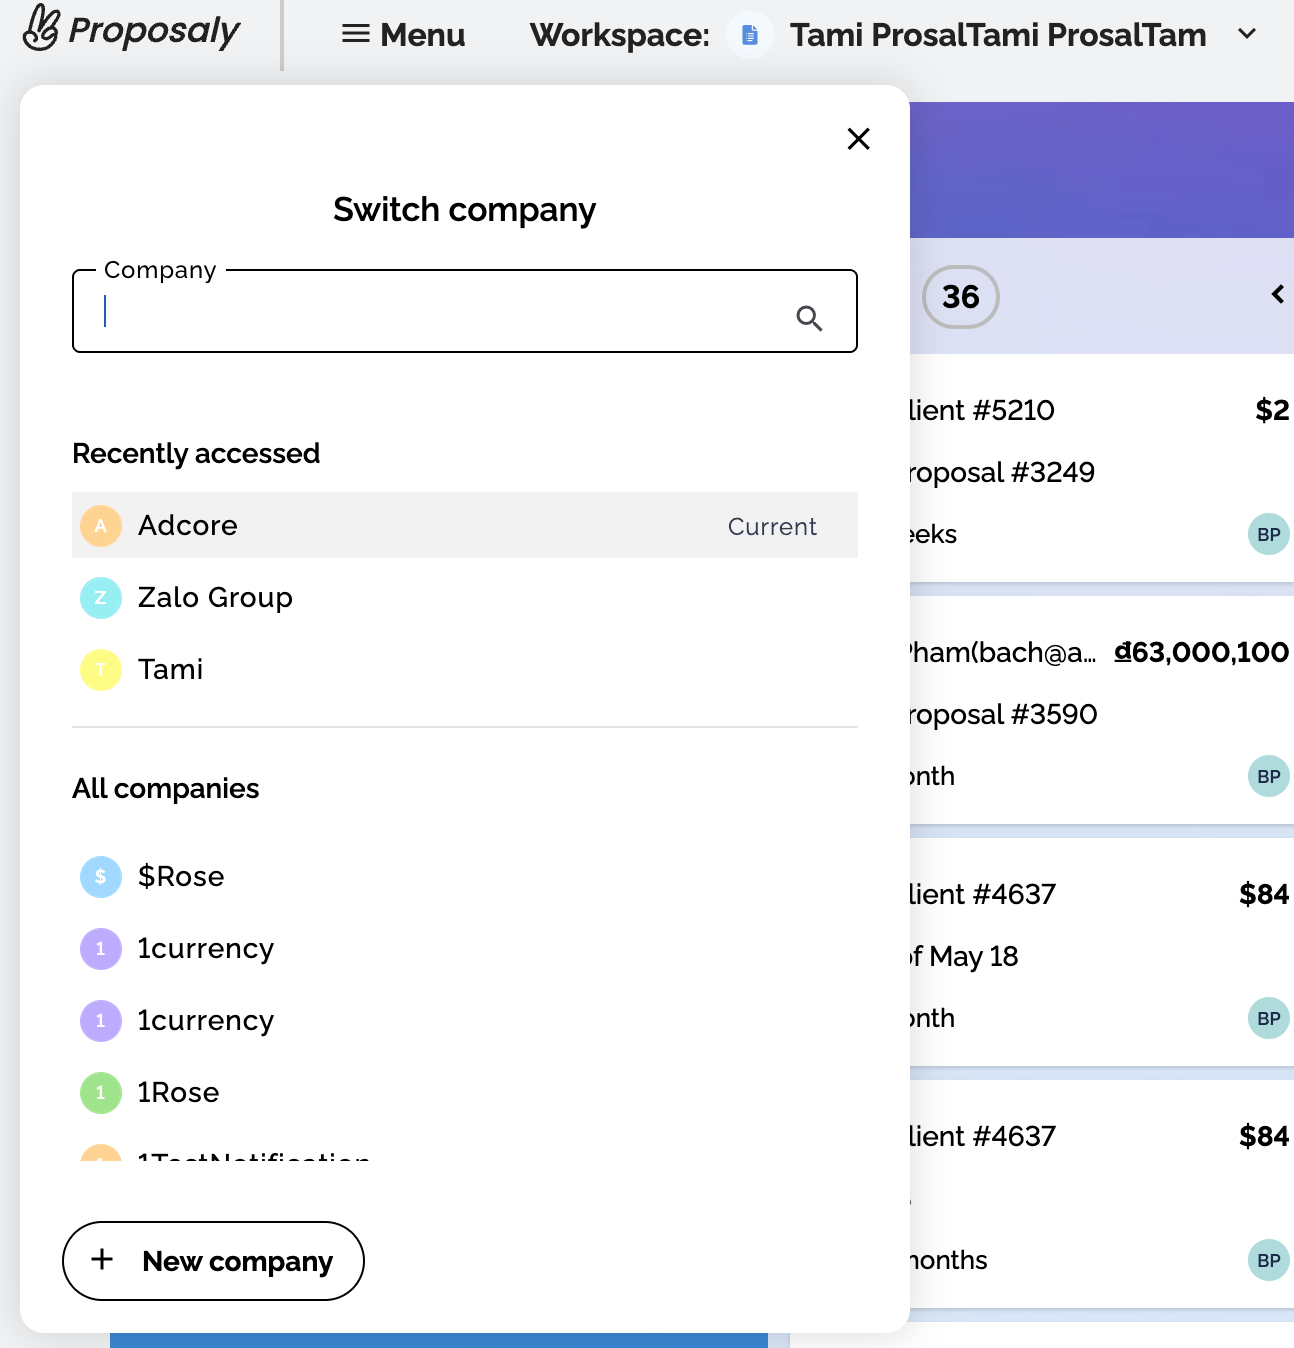The height and width of the screenshot is (1348, 1294).
Task: Switch to Zalo Group company
Action: (x=465, y=598)
